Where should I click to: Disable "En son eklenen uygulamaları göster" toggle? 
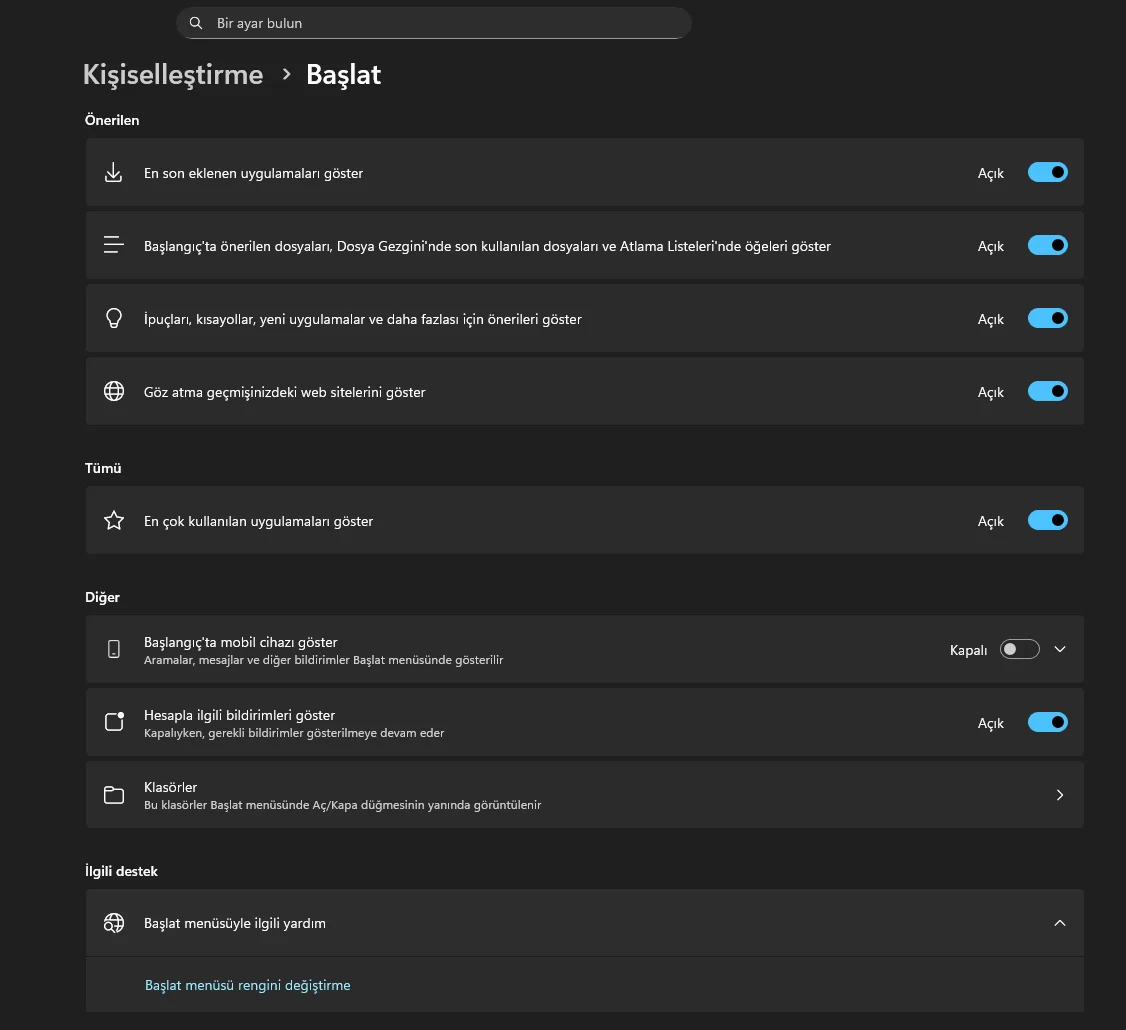coord(1047,173)
